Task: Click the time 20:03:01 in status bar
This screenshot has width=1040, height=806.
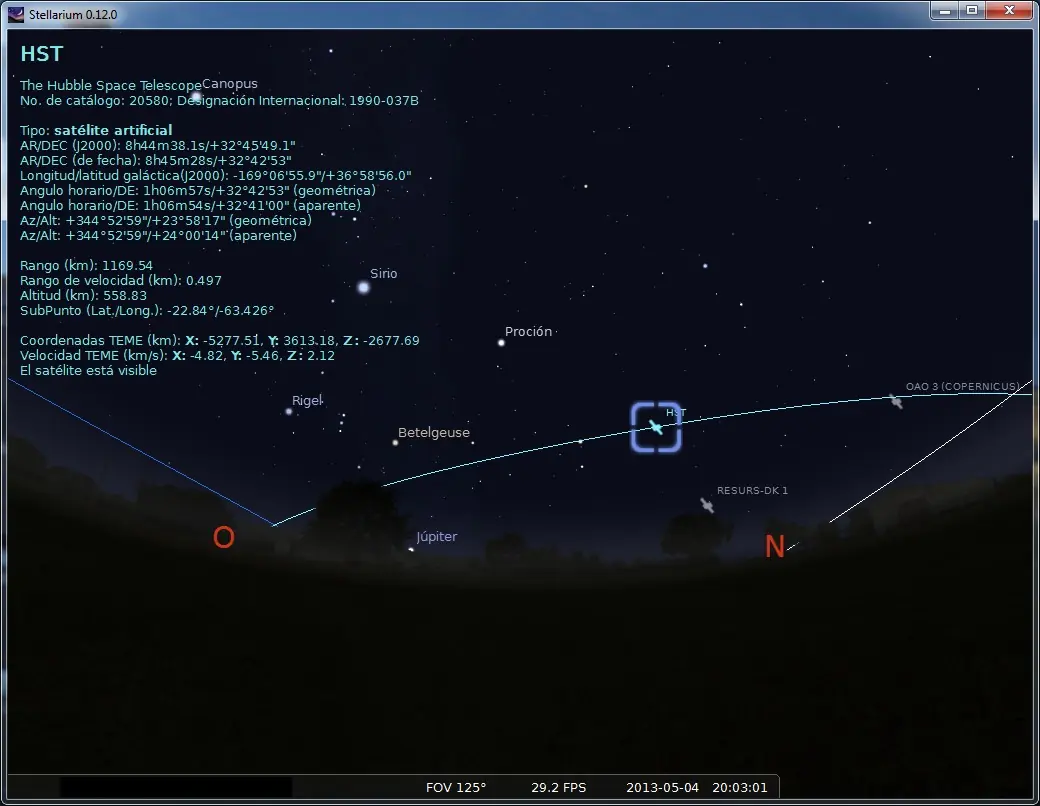Action: 740,787
